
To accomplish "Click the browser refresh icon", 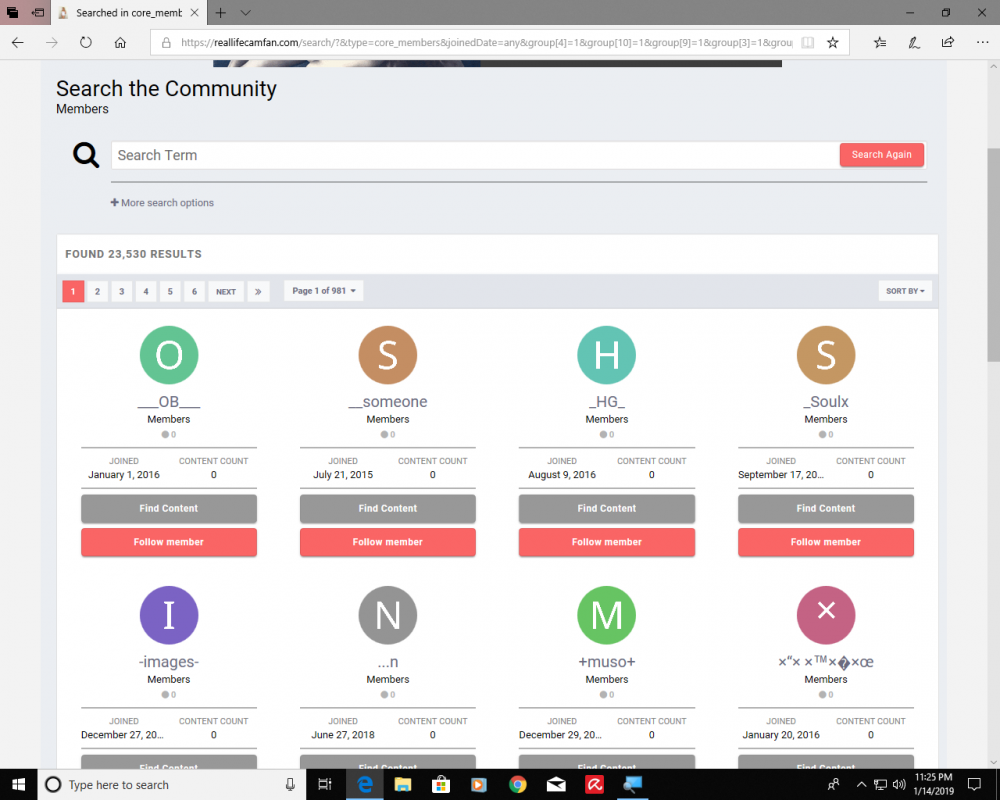I will click(x=86, y=43).
